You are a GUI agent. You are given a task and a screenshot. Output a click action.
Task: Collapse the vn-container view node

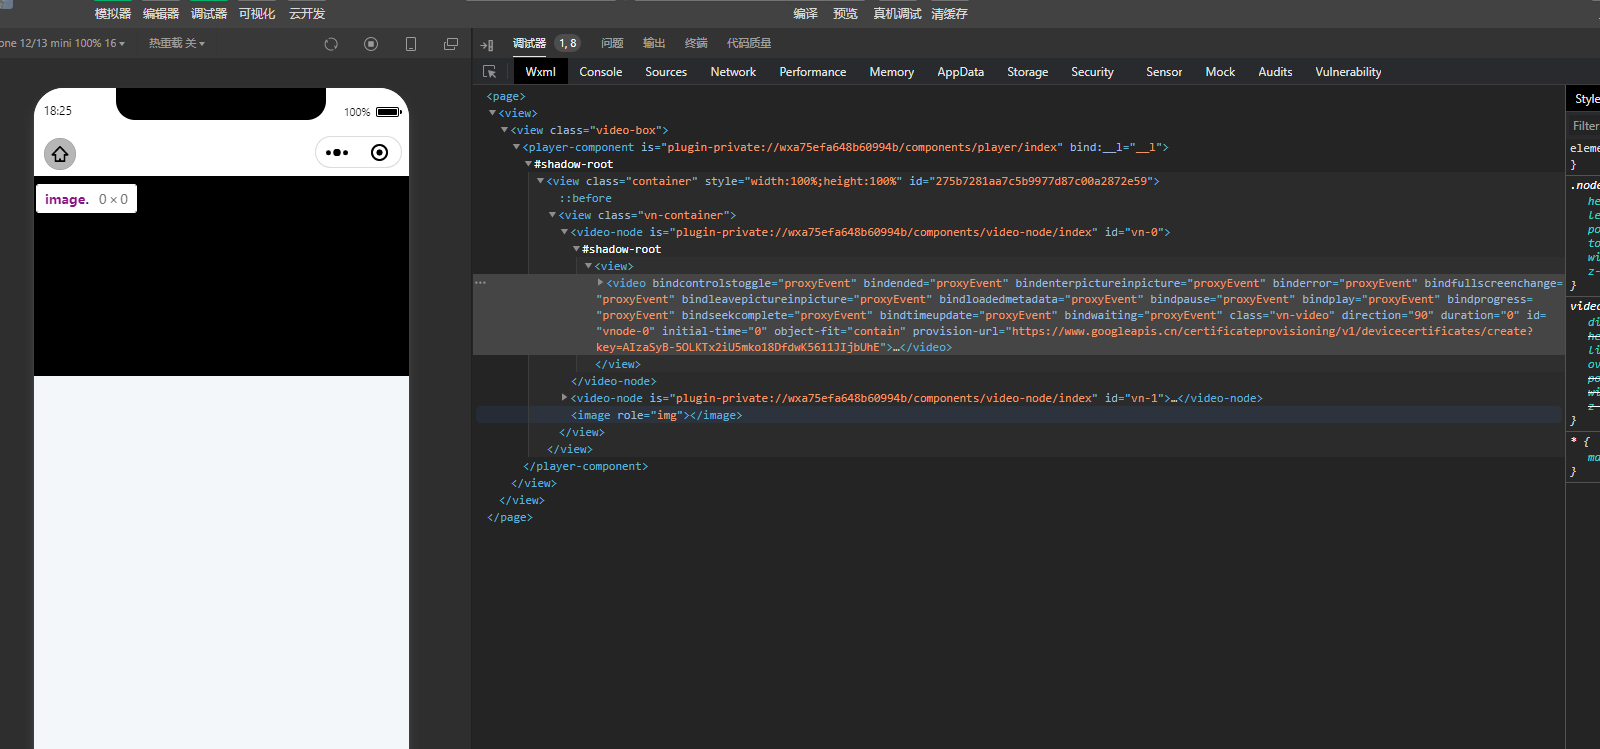click(552, 215)
